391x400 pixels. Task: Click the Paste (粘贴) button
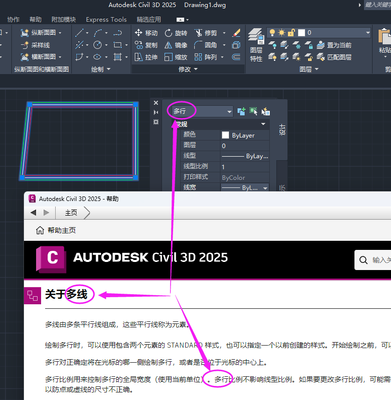[385, 41]
